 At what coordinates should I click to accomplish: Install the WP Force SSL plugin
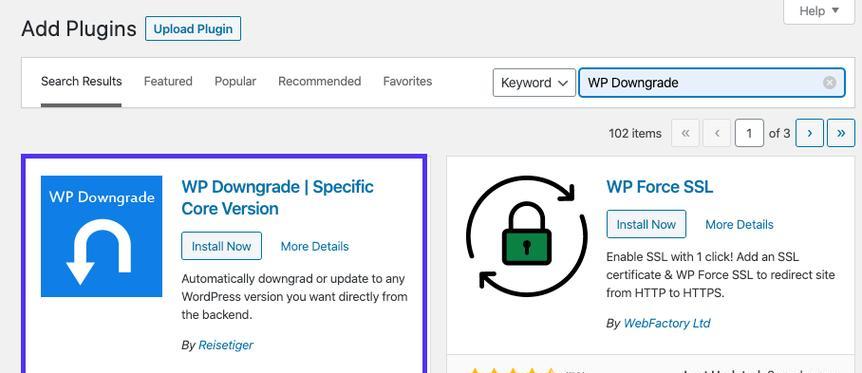(646, 224)
